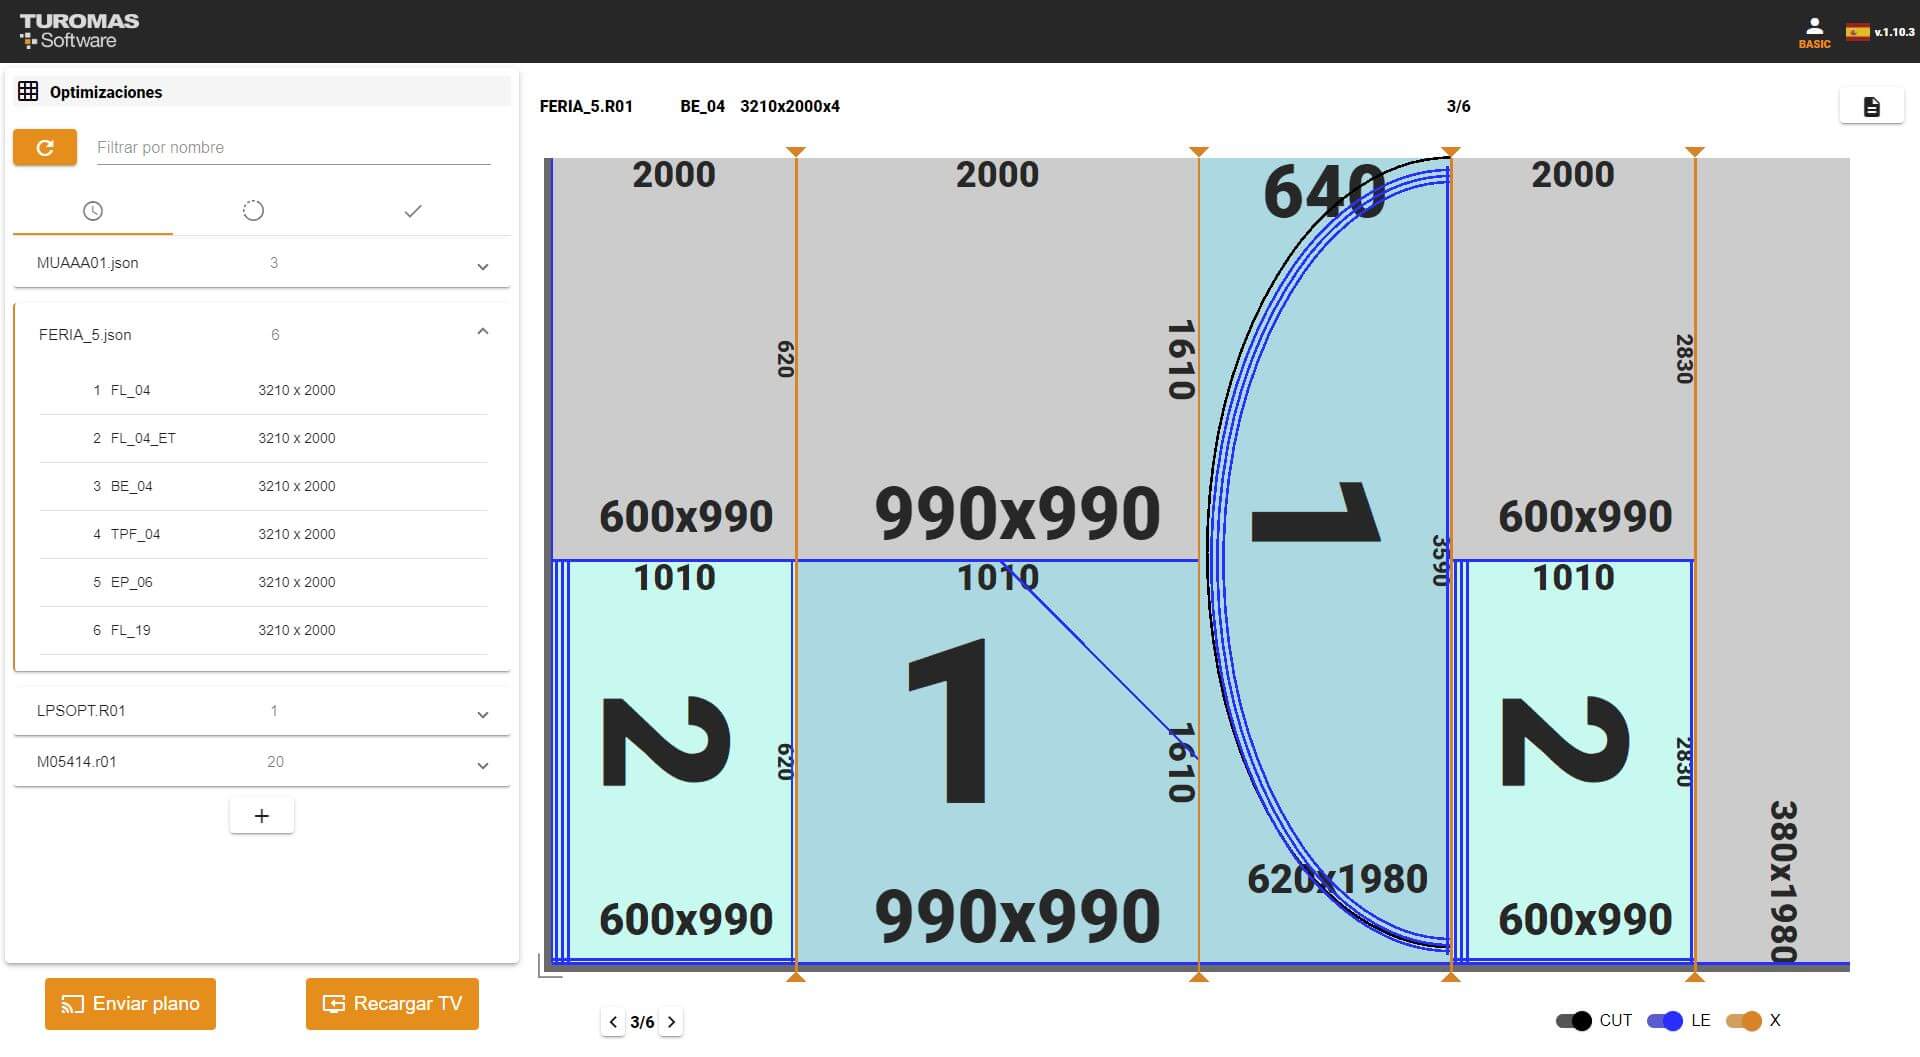Switch to the completed checkmark tab
The image size is (1920, 1057).
pyautogui.click(x=413, y=211)
